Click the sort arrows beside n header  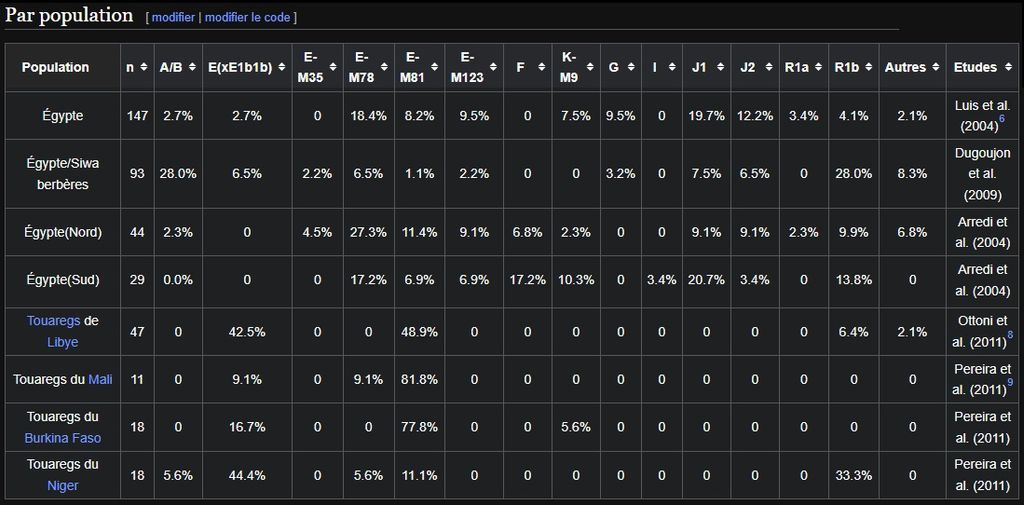click(x=143, y=68)
